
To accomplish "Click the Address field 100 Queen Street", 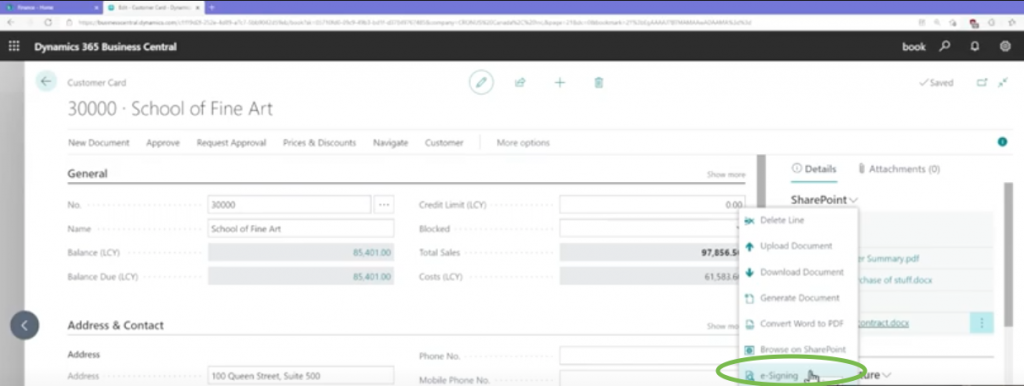I will (x=301, y=376).
